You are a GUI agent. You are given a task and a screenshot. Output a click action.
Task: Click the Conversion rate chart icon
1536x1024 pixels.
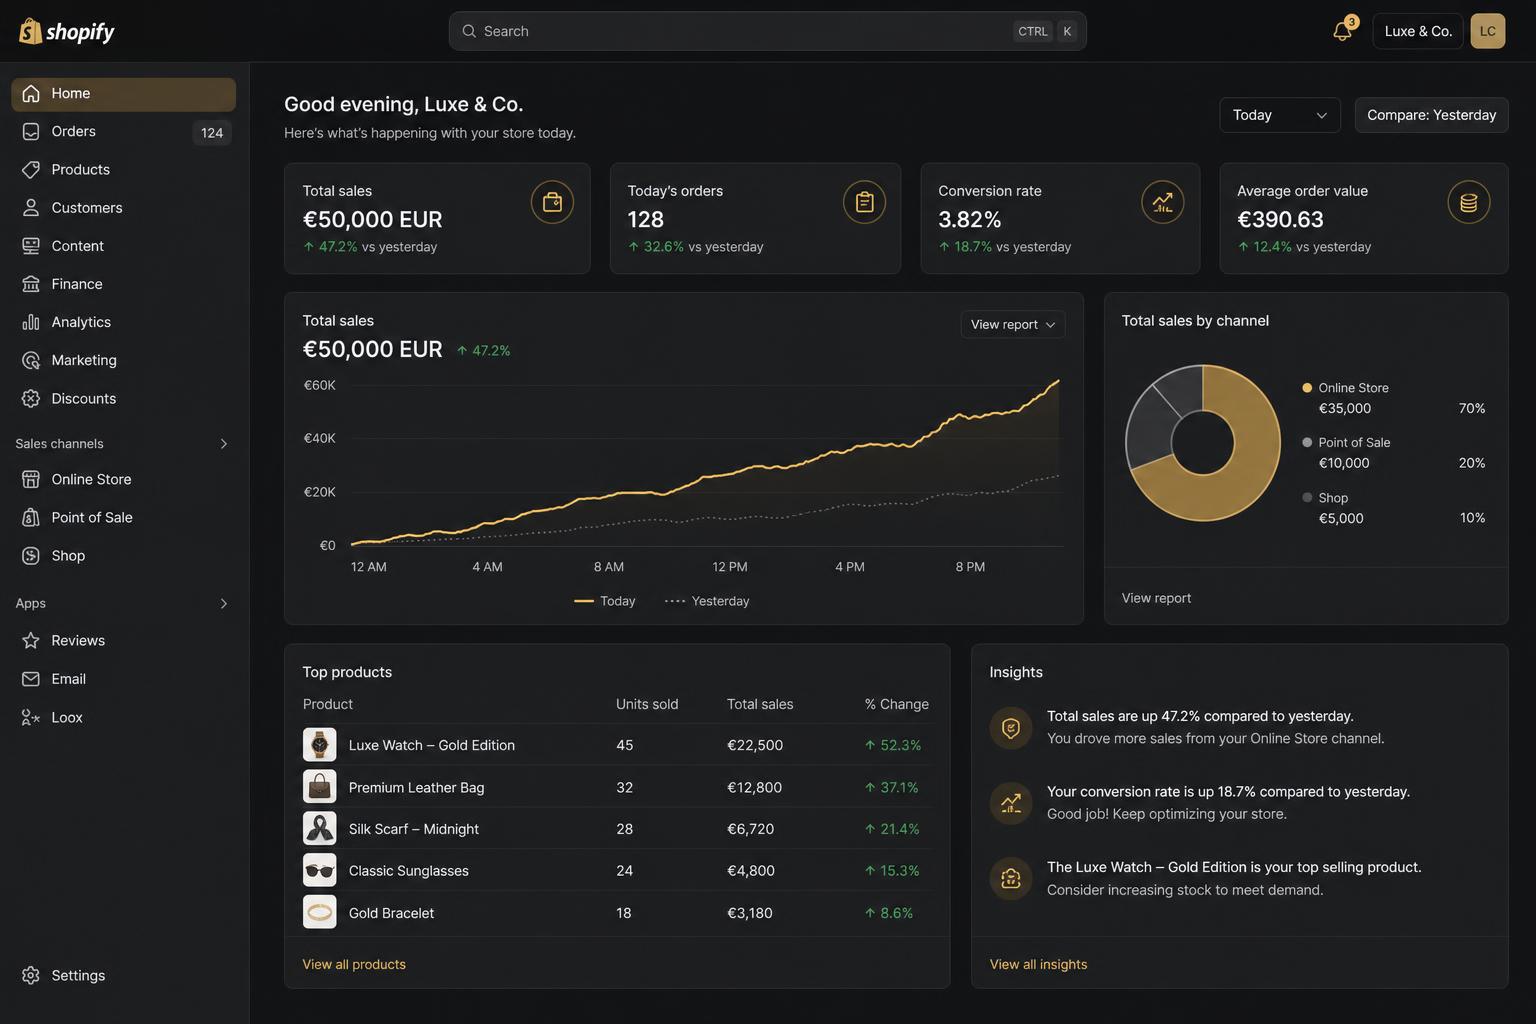(x=1162, y=202)
